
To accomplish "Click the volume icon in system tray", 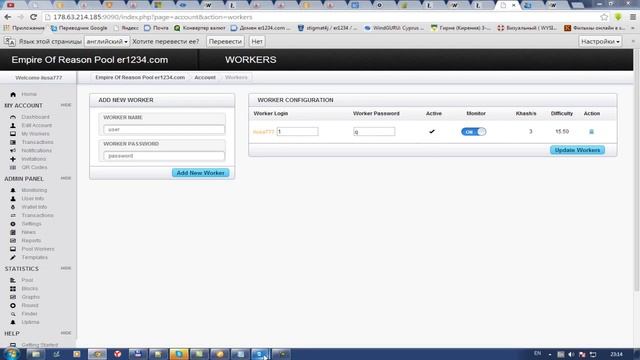I will tap(571, 354).
